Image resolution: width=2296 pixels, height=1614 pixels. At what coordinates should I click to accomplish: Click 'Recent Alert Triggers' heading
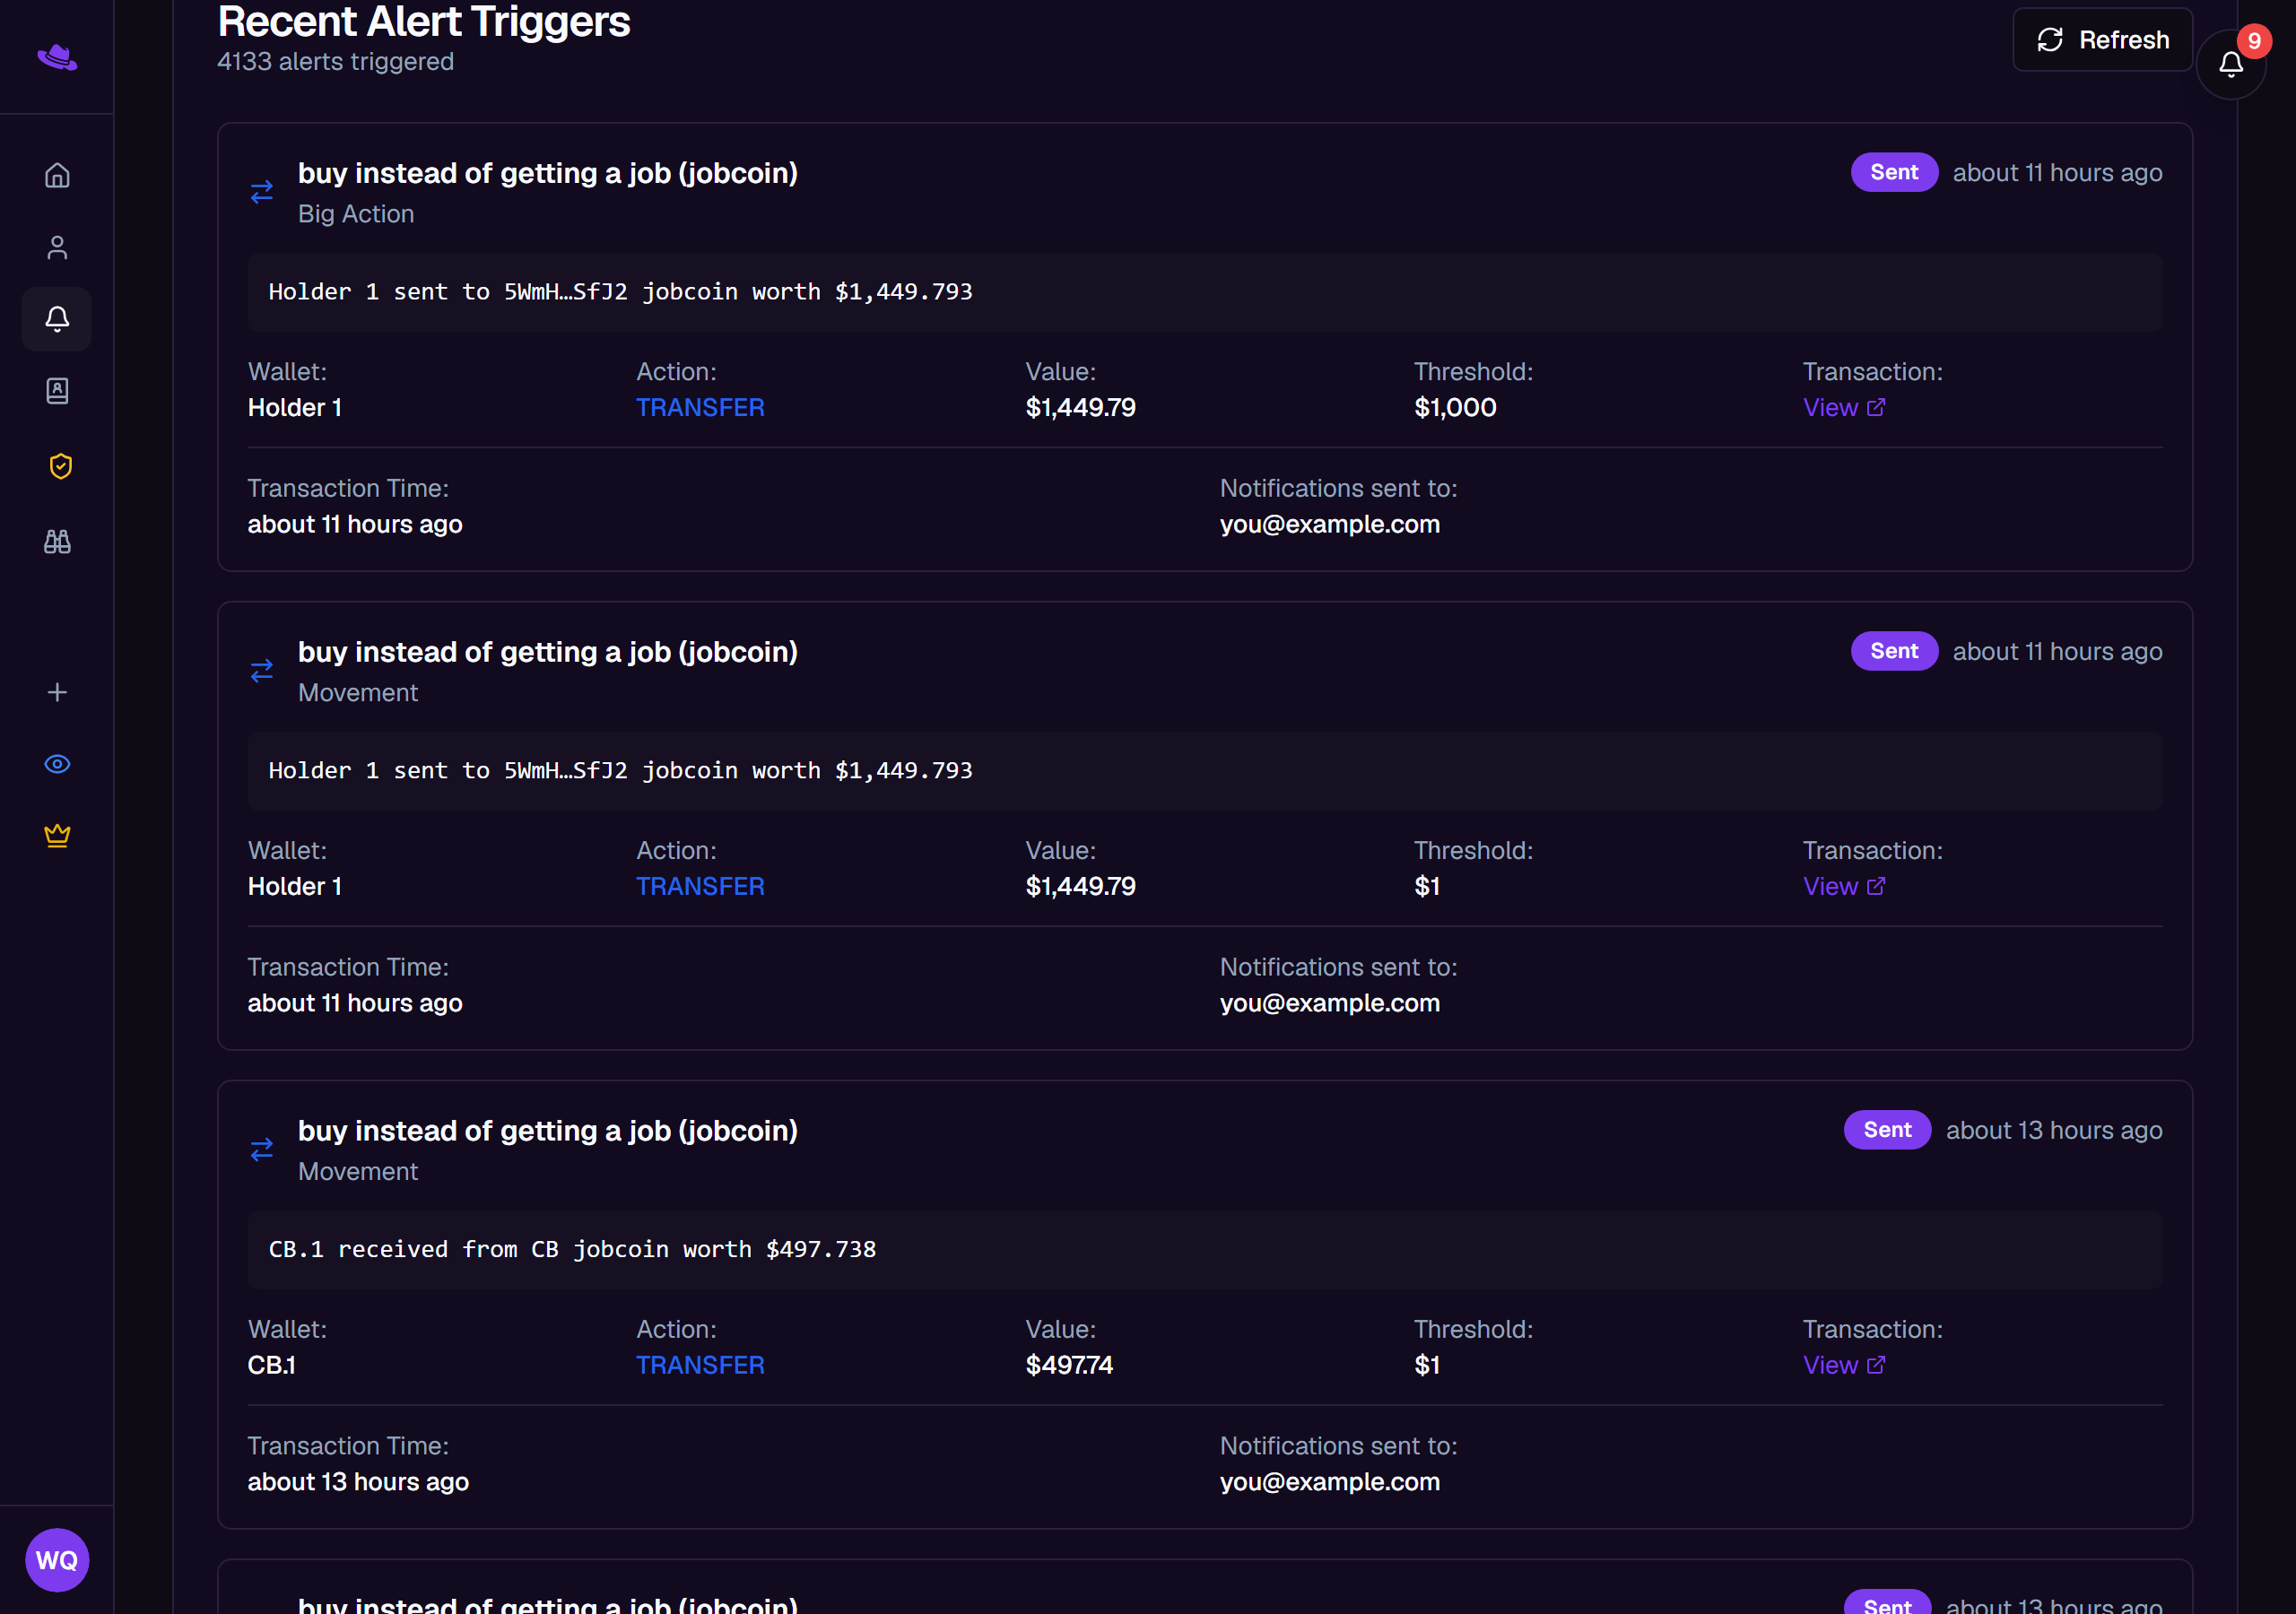(424, 21)
